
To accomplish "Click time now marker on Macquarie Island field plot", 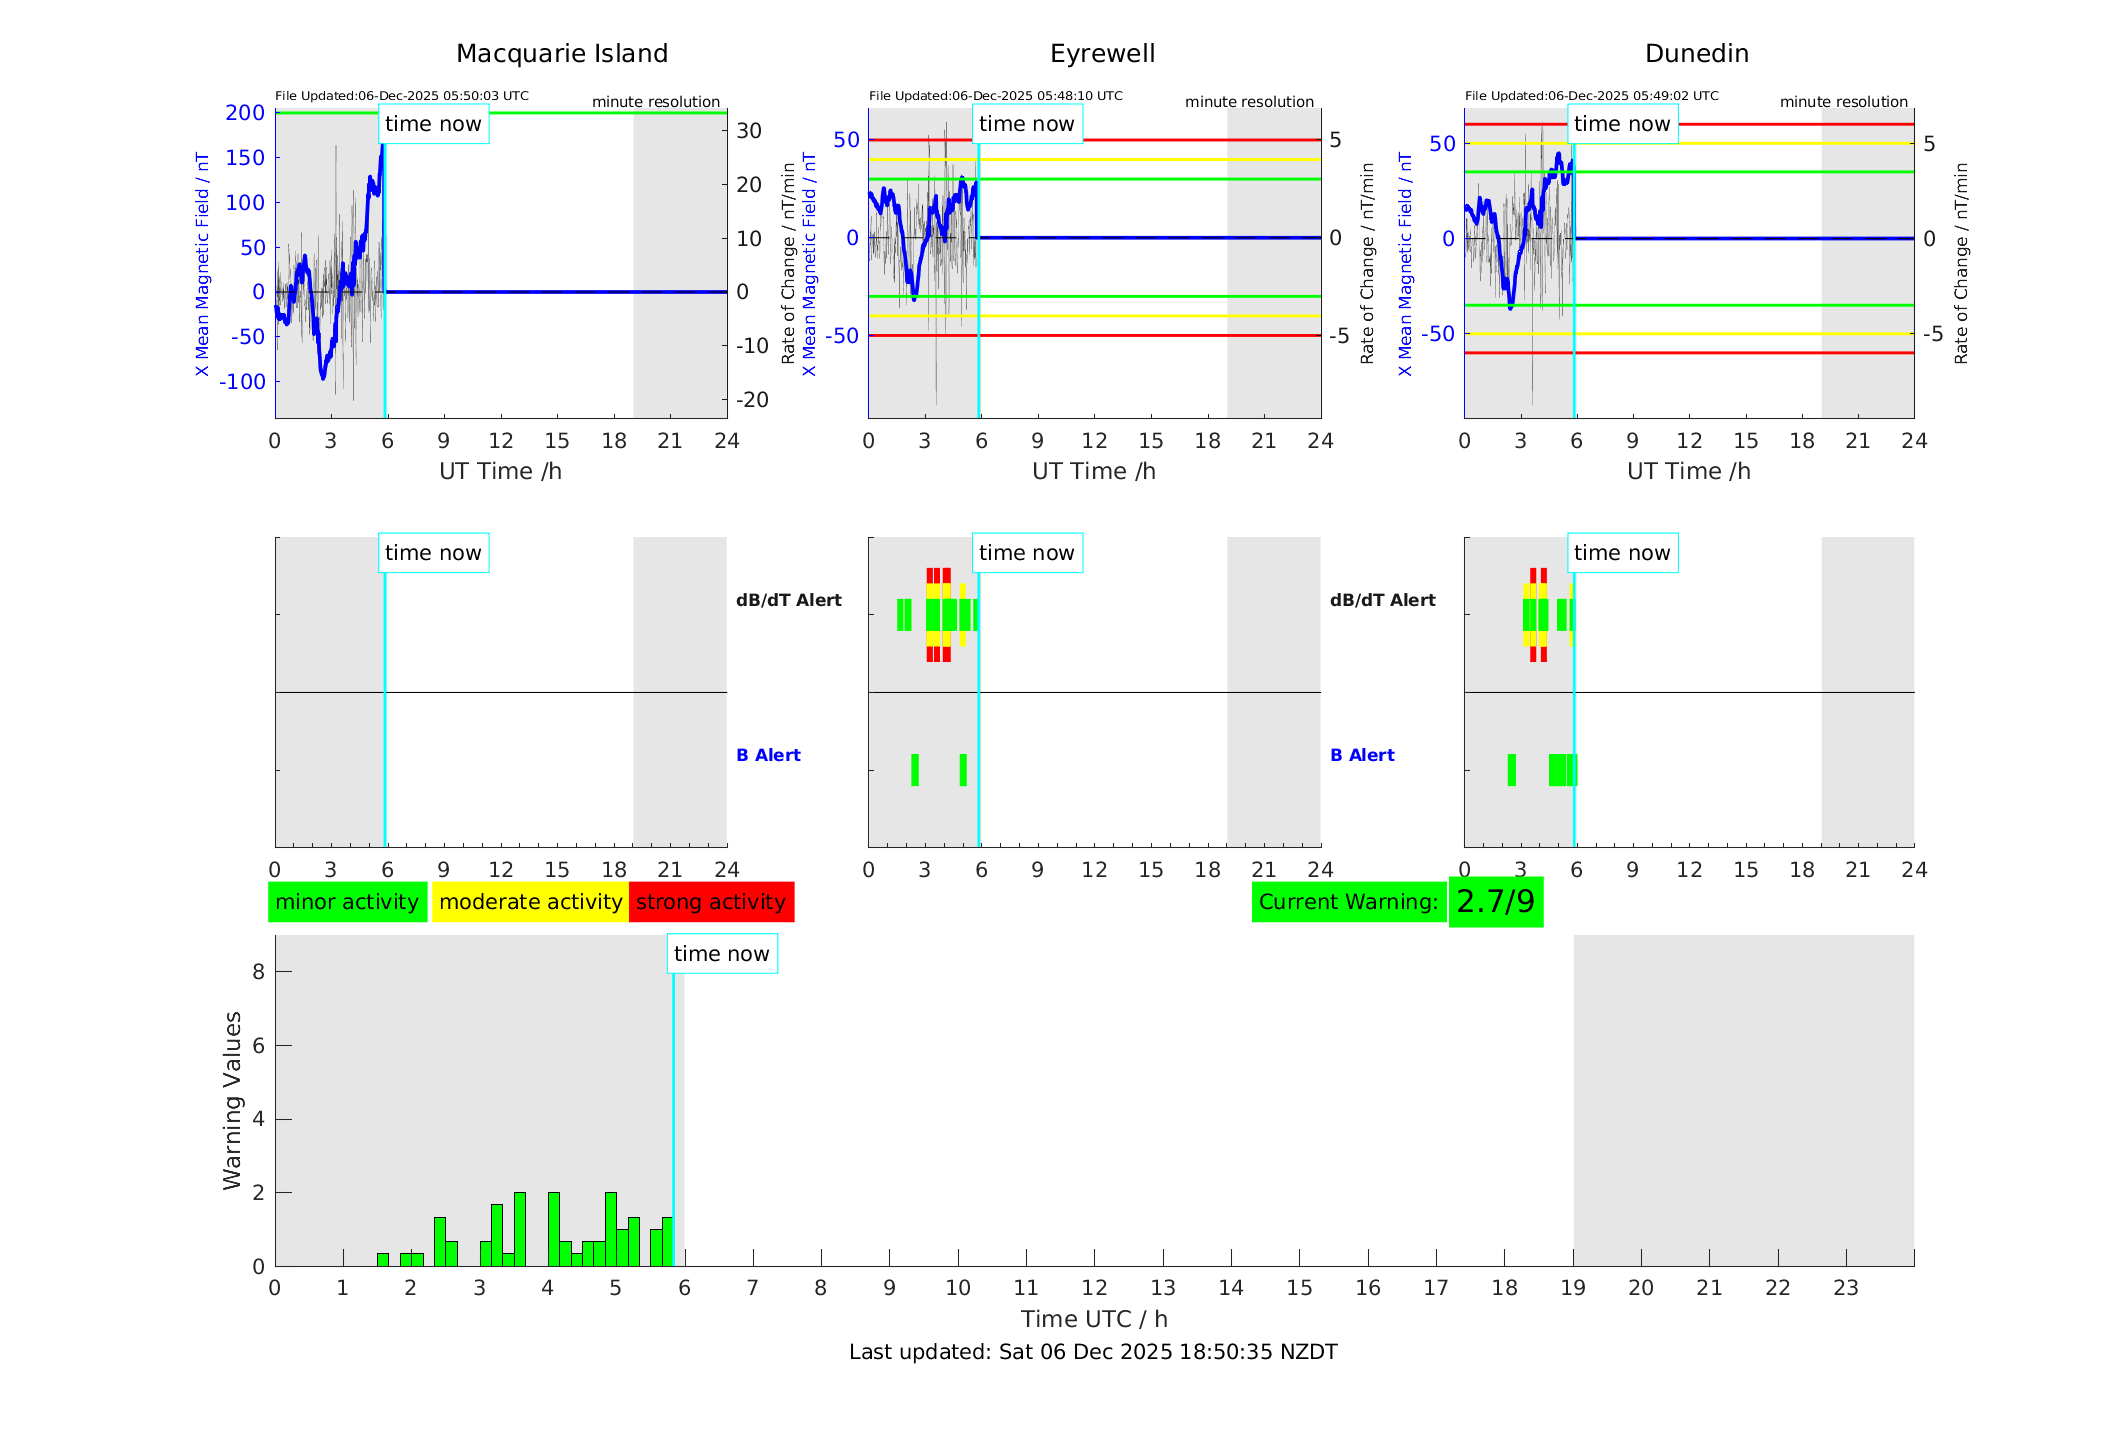I will tap(433, 124).
